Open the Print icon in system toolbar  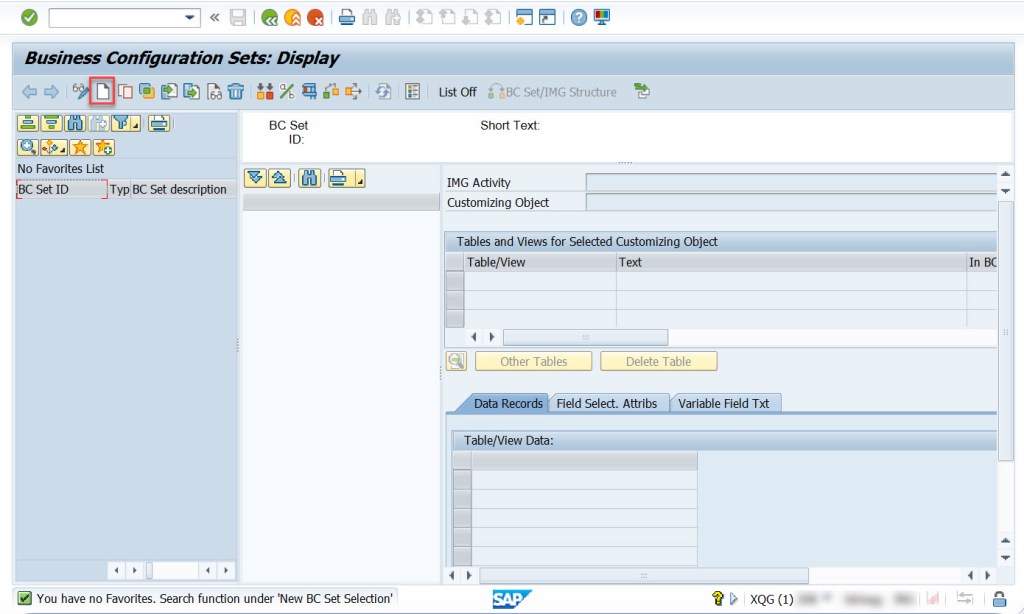pyautogui.click(x=345, y=16)
